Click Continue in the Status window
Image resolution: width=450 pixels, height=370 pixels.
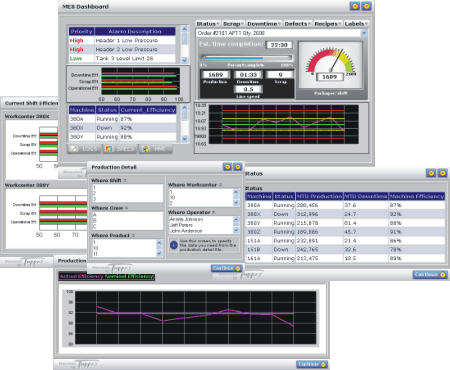430,274
